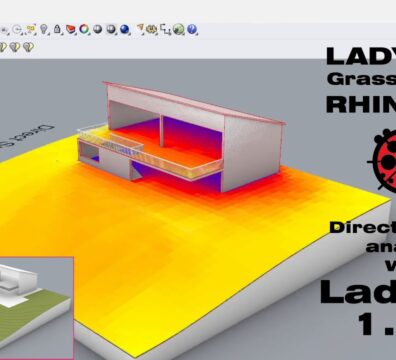Select the gray shaded viewport sphere icon

pos(98,29)
